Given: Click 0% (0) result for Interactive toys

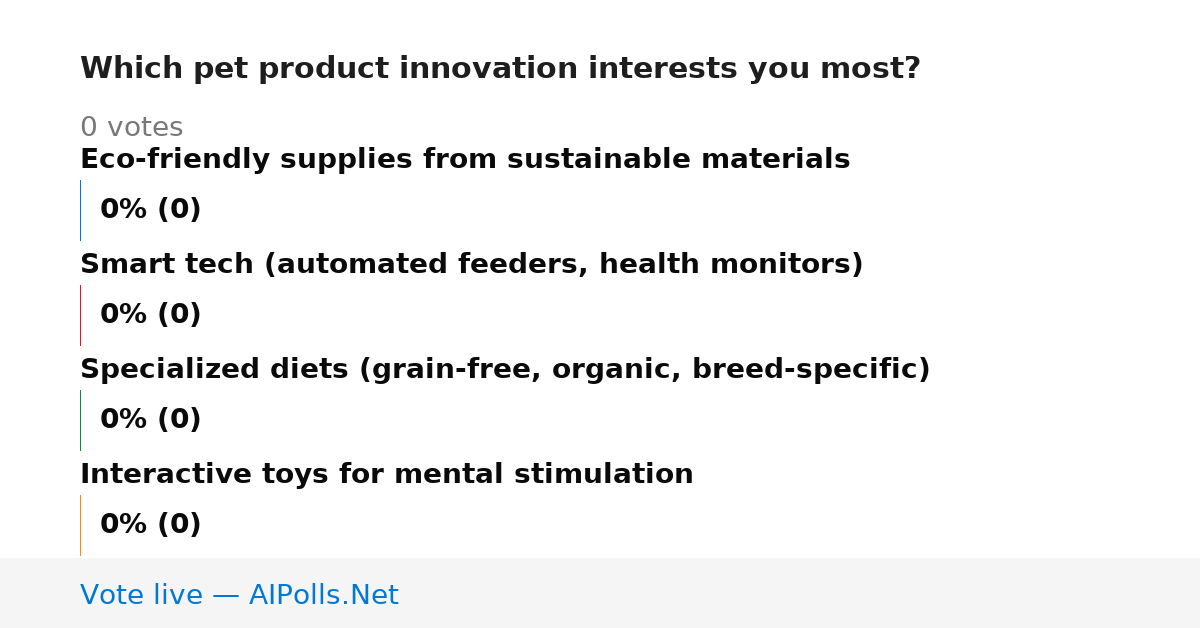Looking at the screenshot, I should tap(151, 525).
